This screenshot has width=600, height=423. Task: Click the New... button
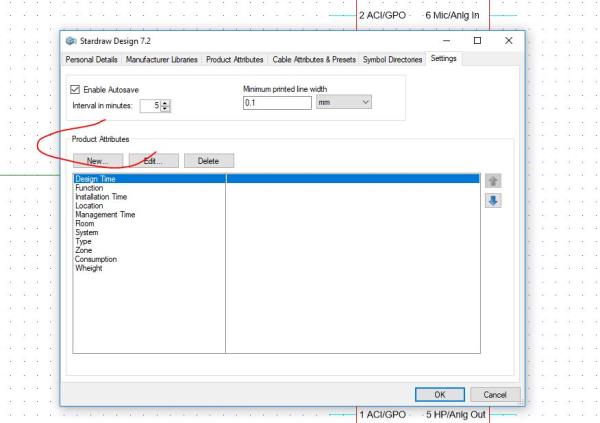pos(97,160)
